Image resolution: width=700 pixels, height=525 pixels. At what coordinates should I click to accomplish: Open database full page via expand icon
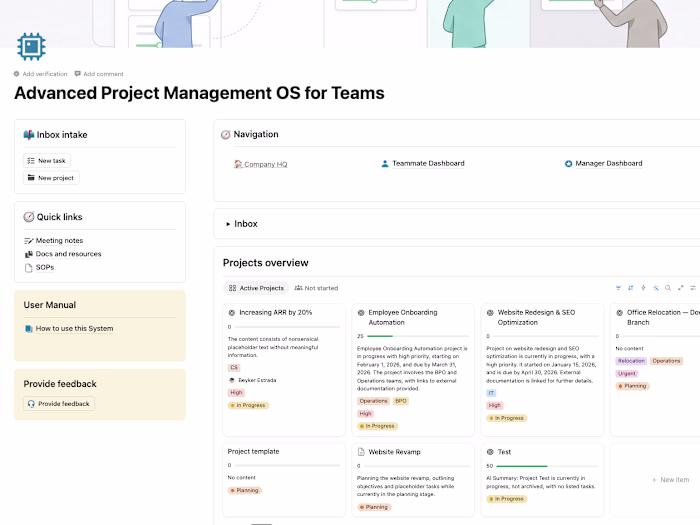click(x=680, y=288)
